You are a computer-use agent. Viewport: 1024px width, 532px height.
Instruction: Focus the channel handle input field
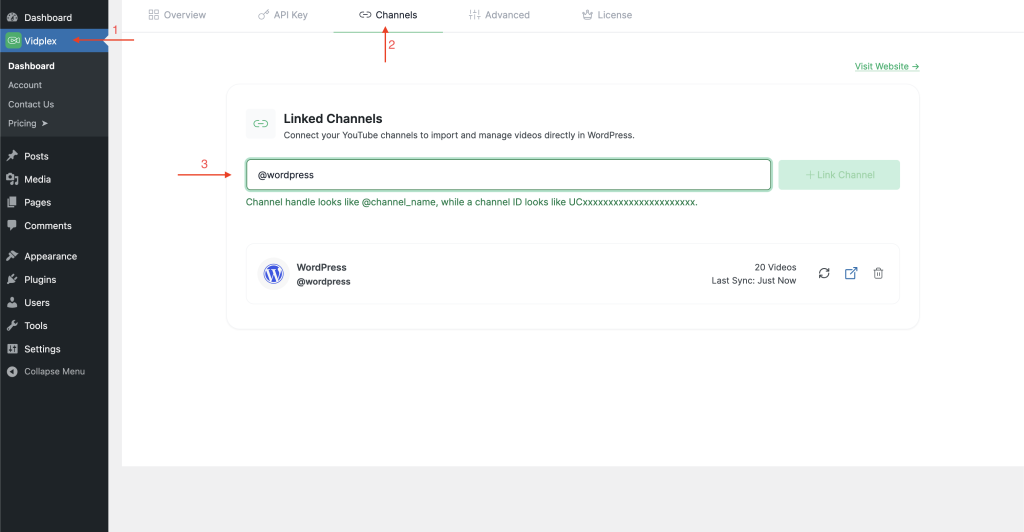point(508,175)
